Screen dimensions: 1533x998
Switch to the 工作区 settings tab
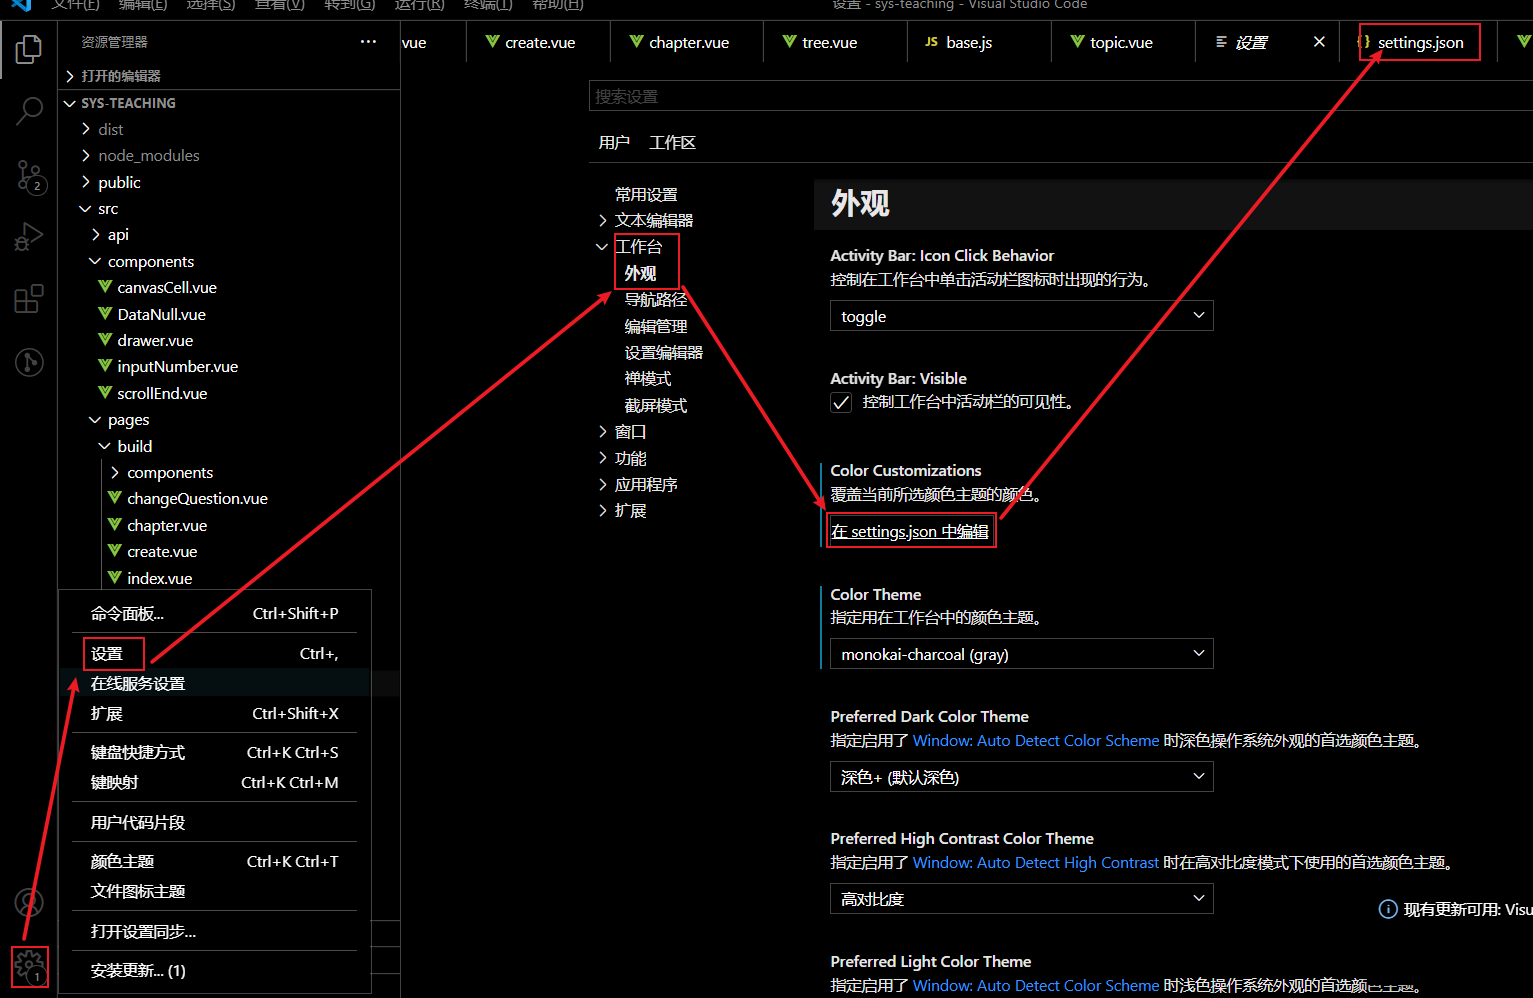point(672,142)
